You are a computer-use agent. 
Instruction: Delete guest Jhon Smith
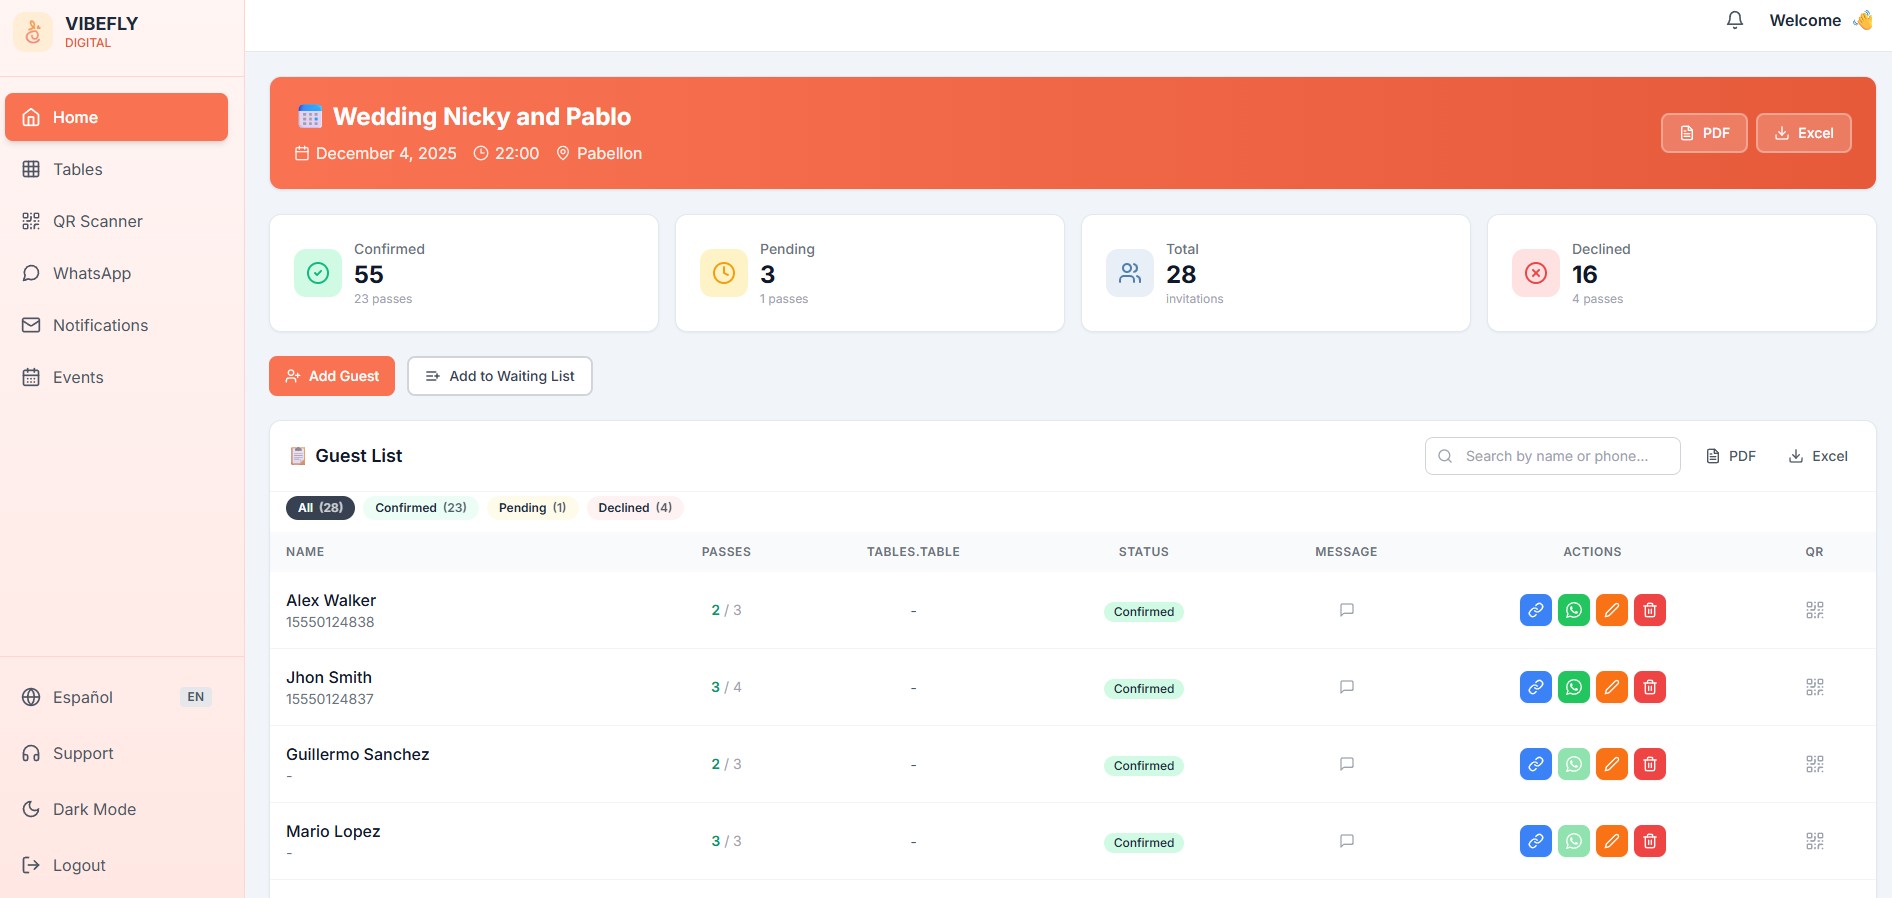tap(1650, 687)
